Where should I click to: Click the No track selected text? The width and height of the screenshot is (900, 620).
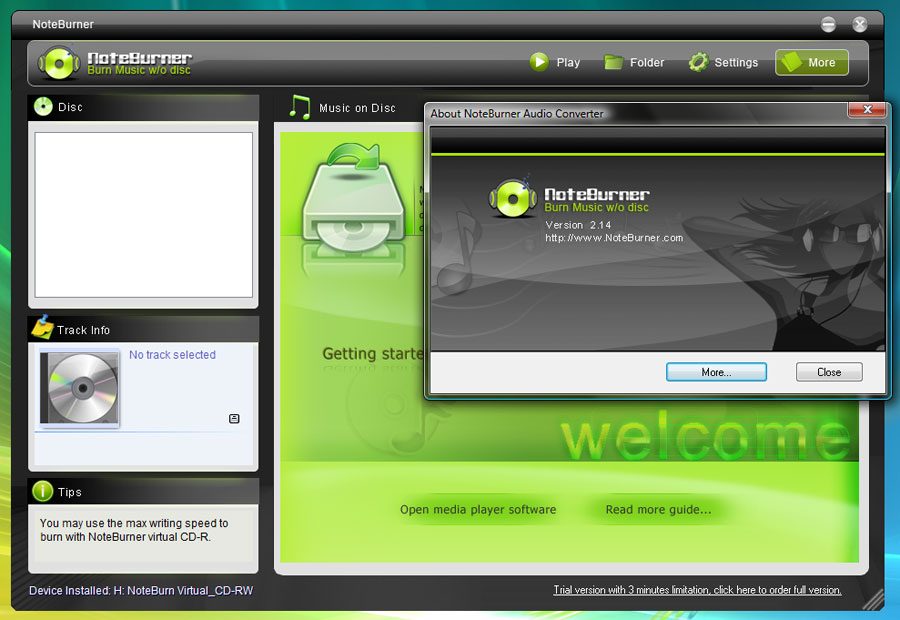coord(172,355)
